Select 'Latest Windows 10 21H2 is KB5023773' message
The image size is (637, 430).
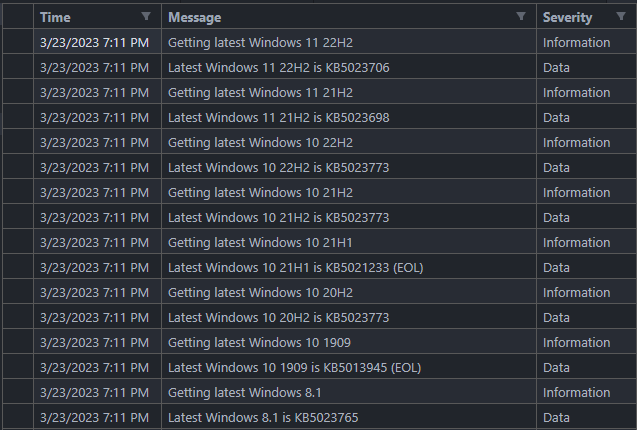(279, 217)
